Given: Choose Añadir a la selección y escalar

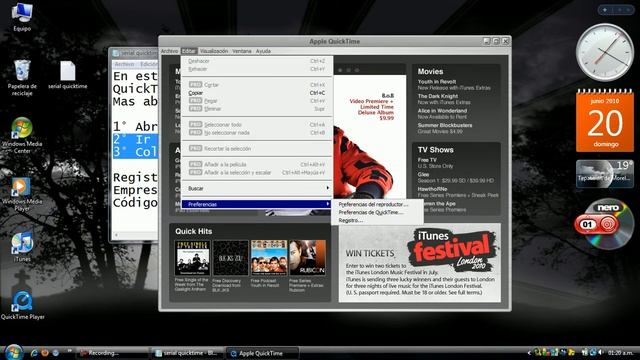Looking at the screenshot, I should click(257, 173).
